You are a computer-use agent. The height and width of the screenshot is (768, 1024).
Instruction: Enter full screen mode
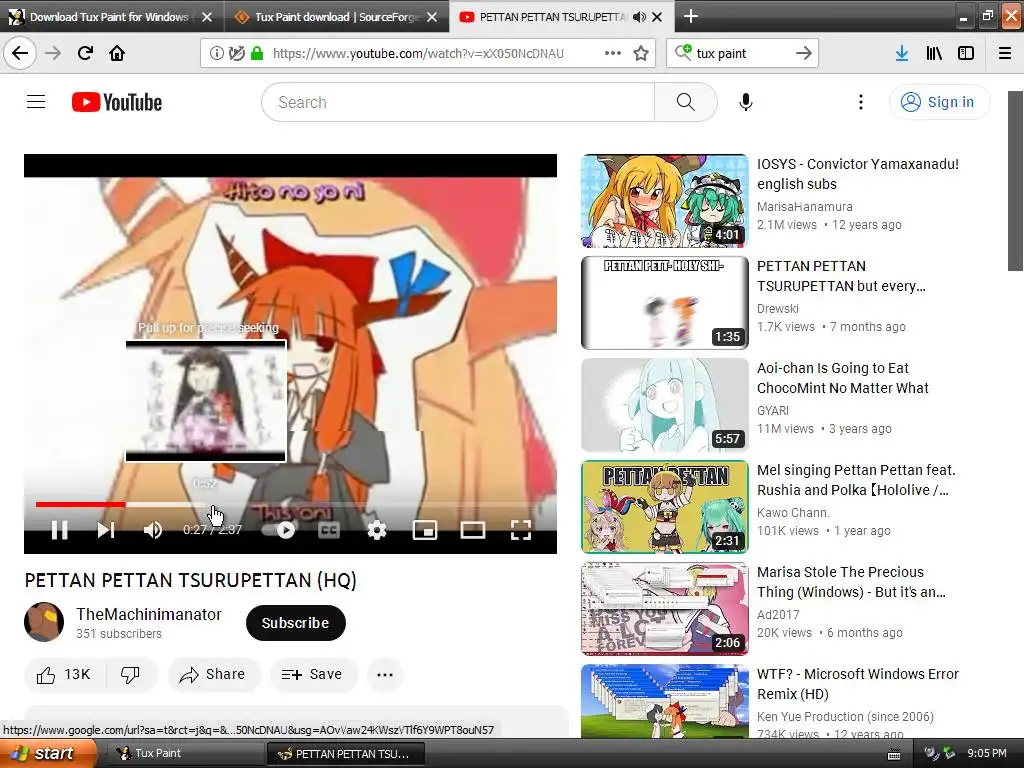point(520,530)
